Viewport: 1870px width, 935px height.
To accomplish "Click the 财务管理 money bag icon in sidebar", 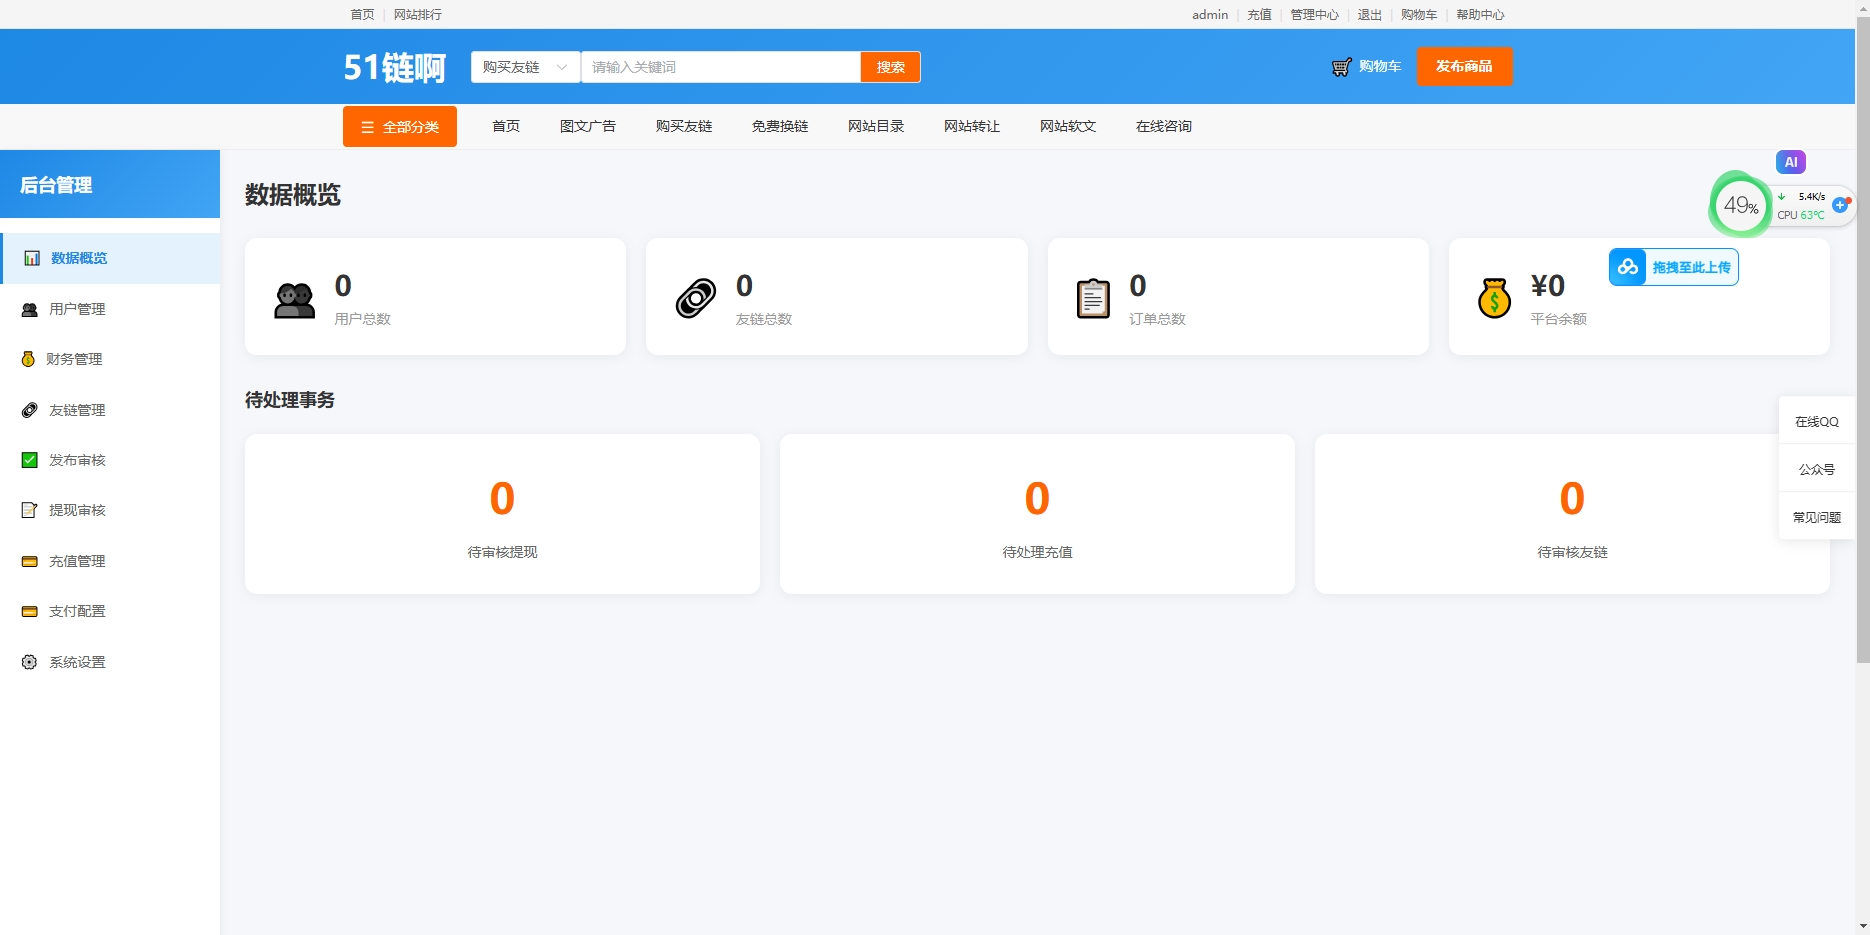I will tap(28, 359).
